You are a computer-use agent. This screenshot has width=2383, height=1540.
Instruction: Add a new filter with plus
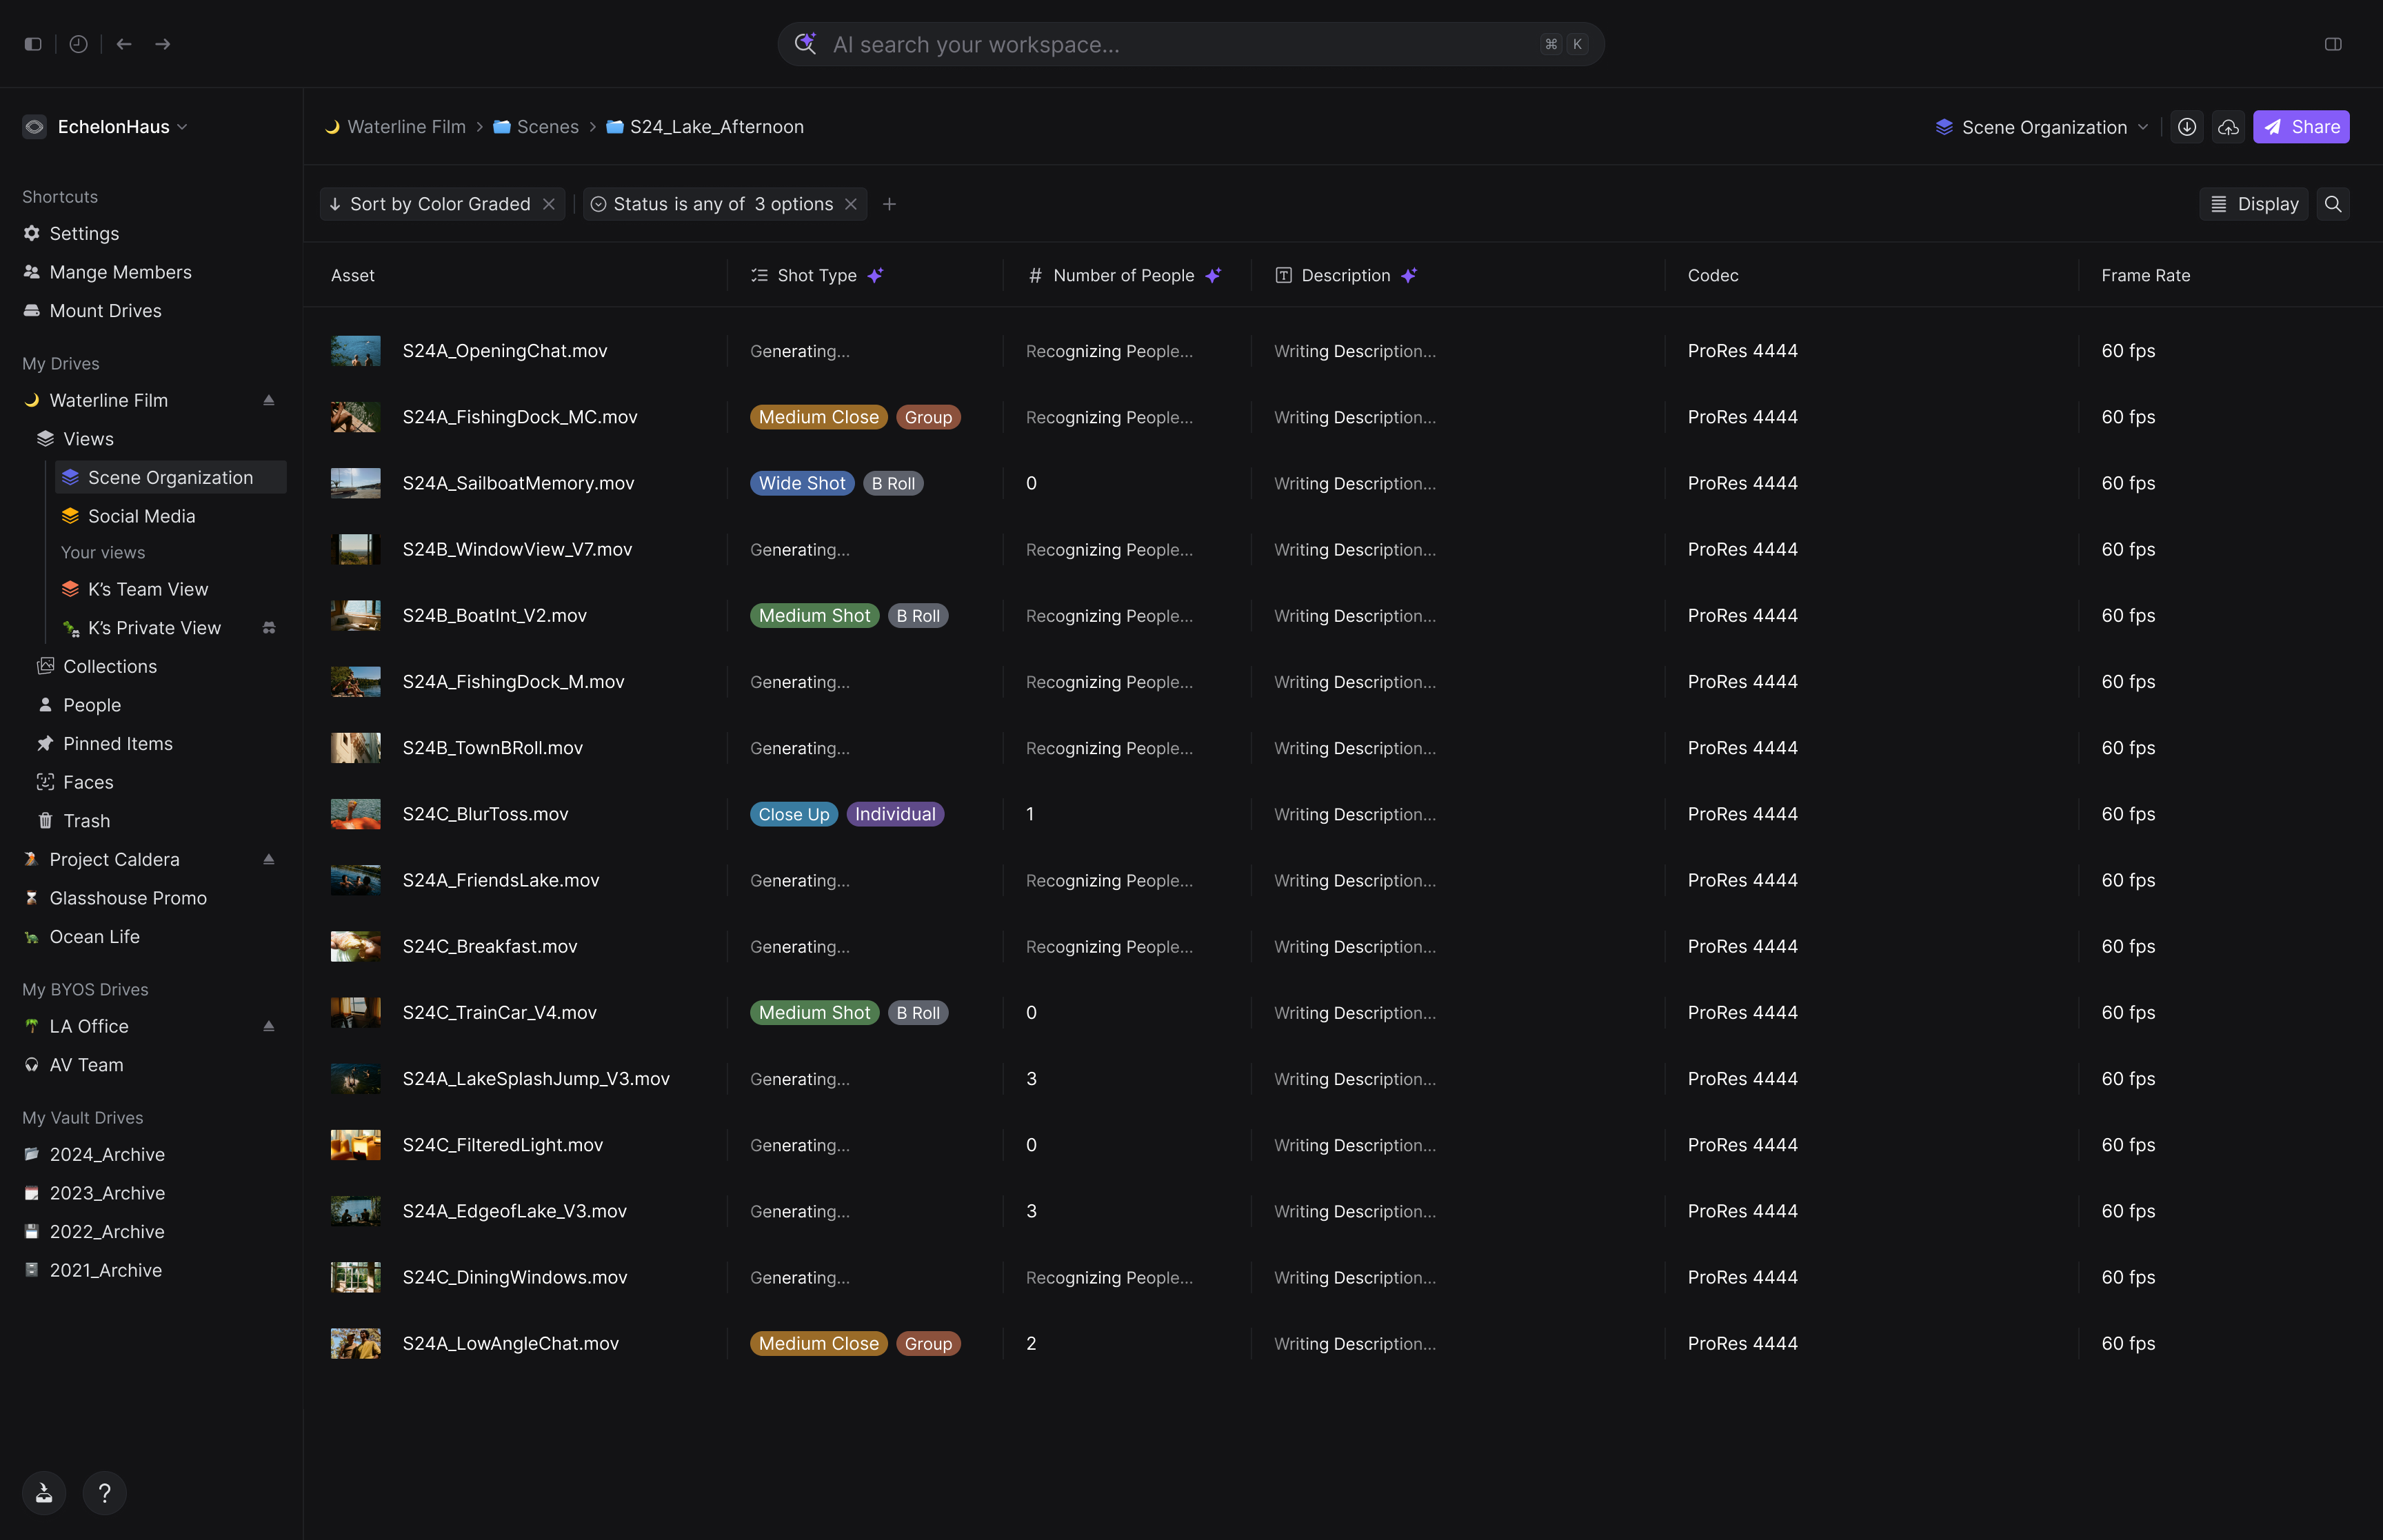pos(889,204)
